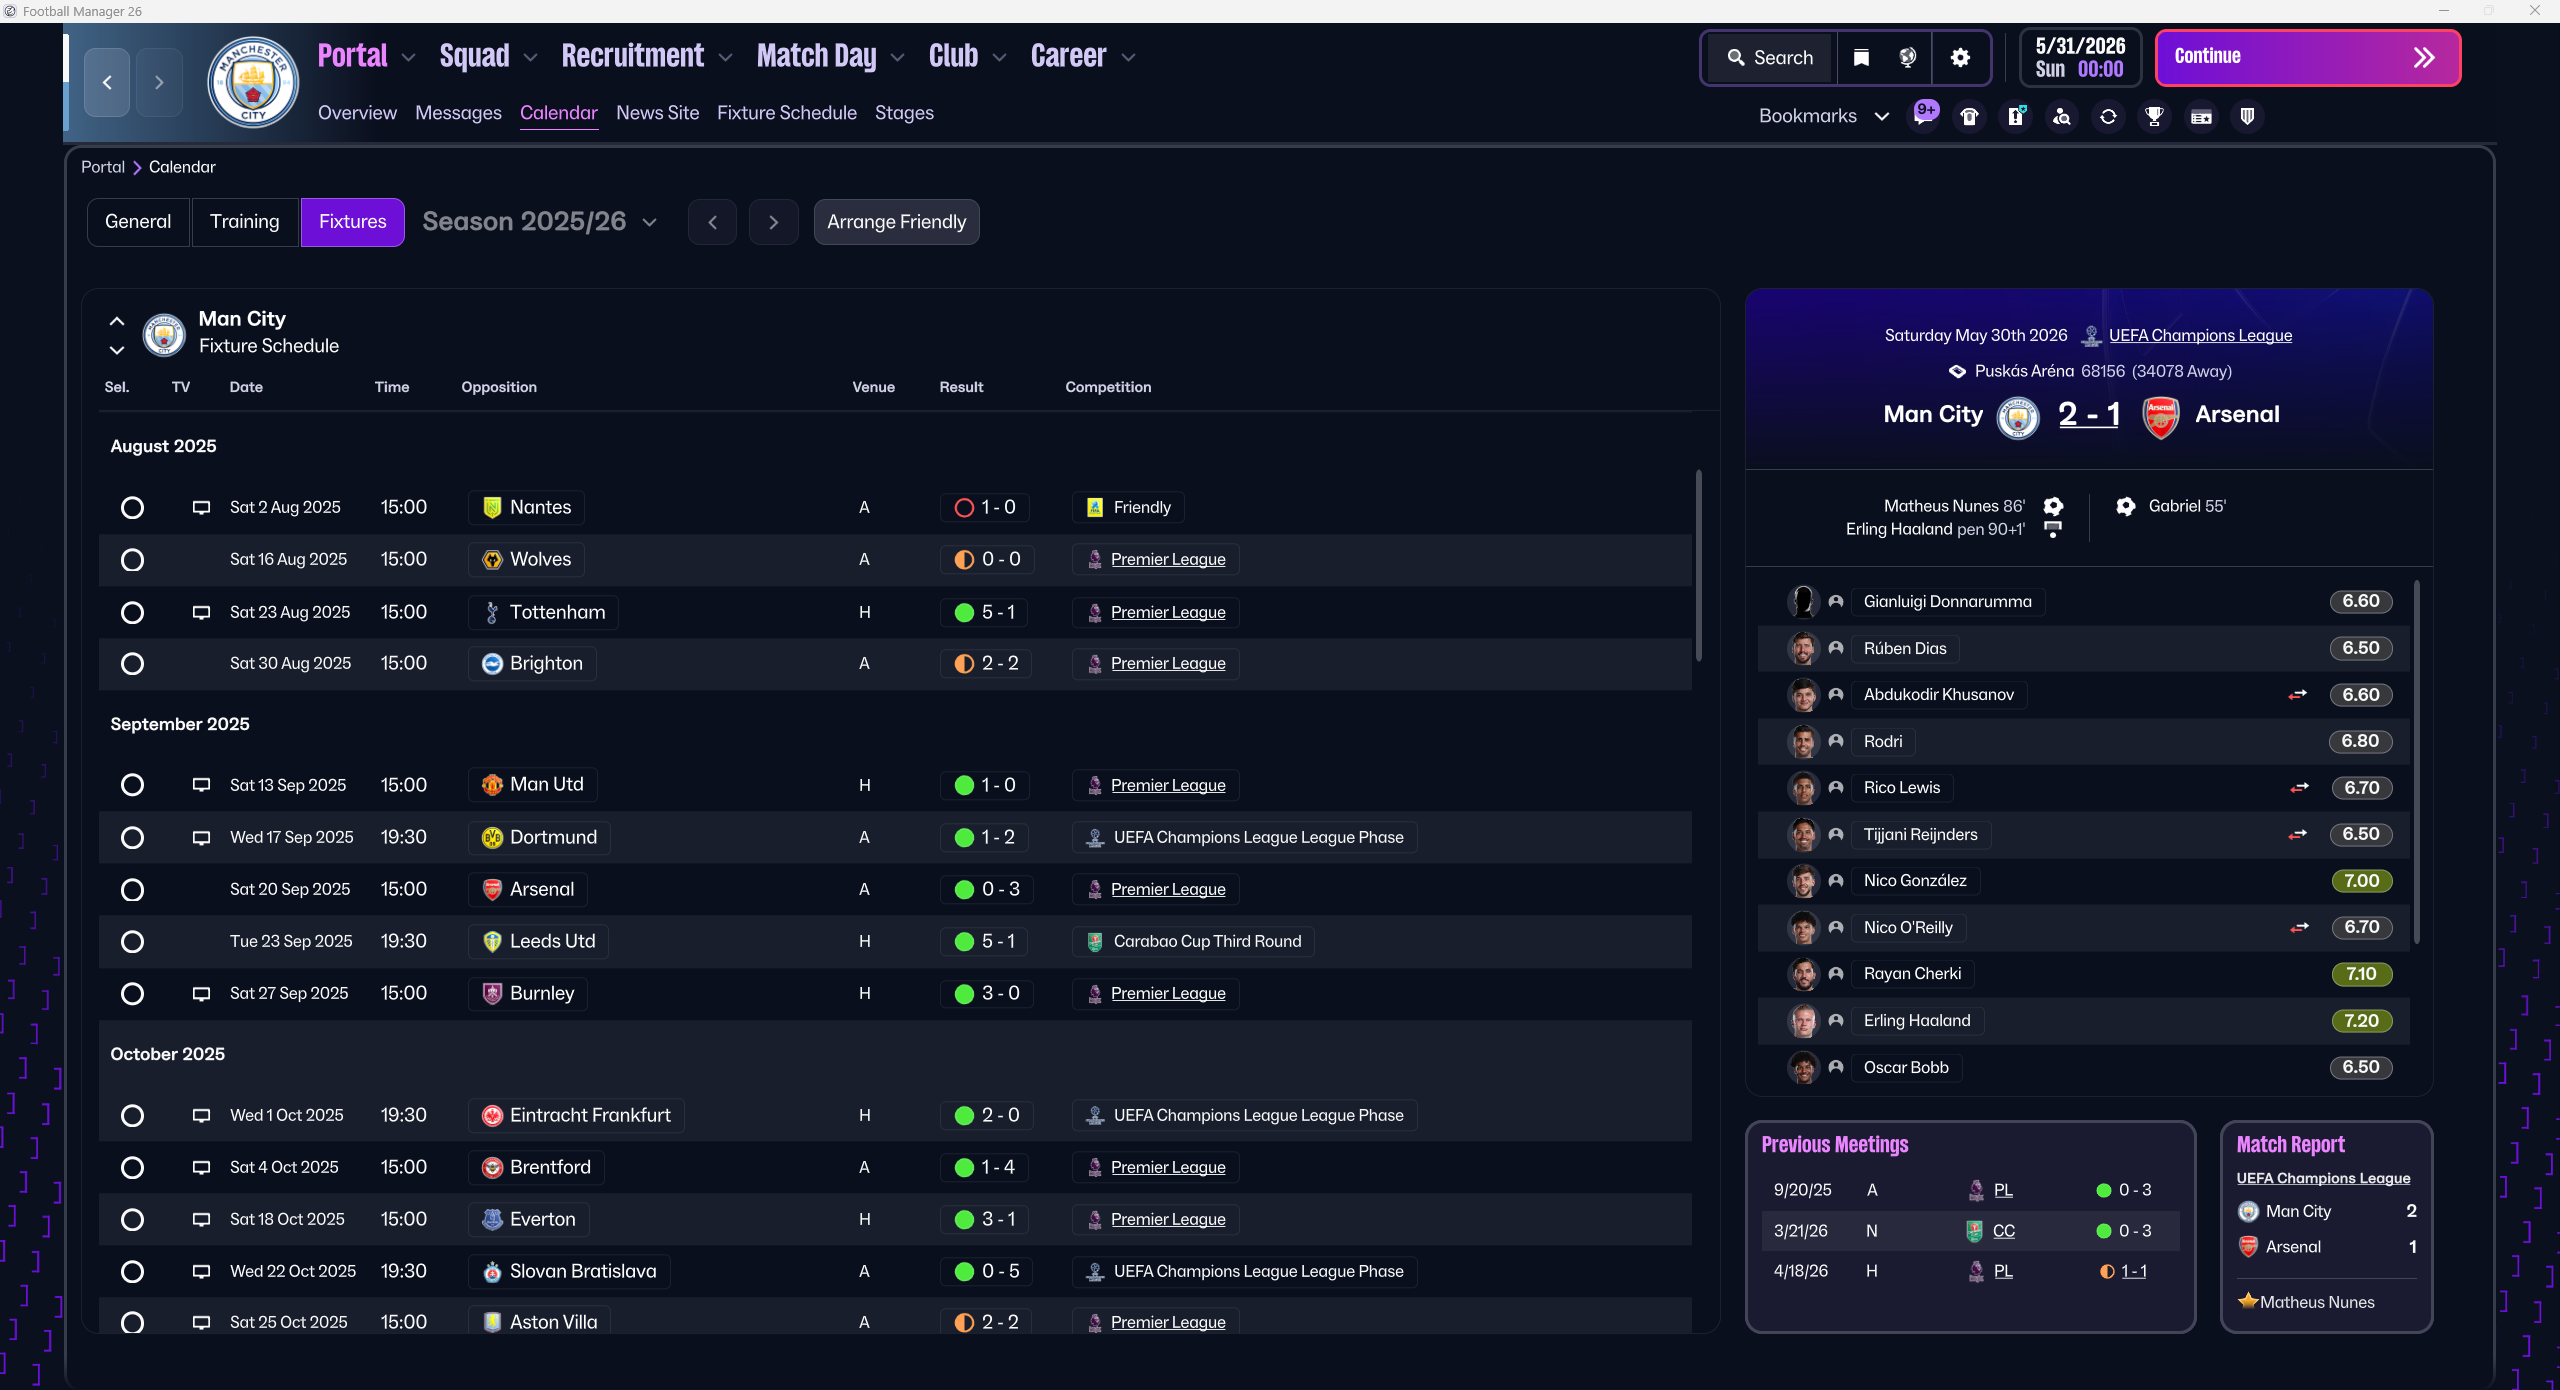
Task: Open settings gear icon in top bar
Action: (1960, 58)
